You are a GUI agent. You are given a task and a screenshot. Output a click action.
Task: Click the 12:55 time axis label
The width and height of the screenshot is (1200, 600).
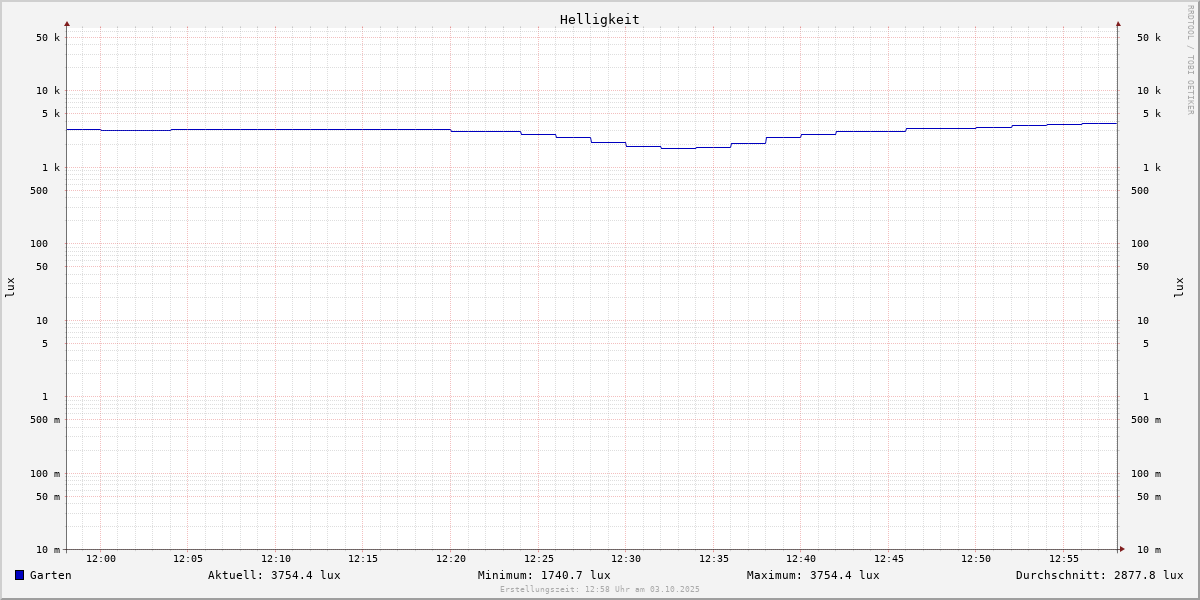pos(1064,559)
